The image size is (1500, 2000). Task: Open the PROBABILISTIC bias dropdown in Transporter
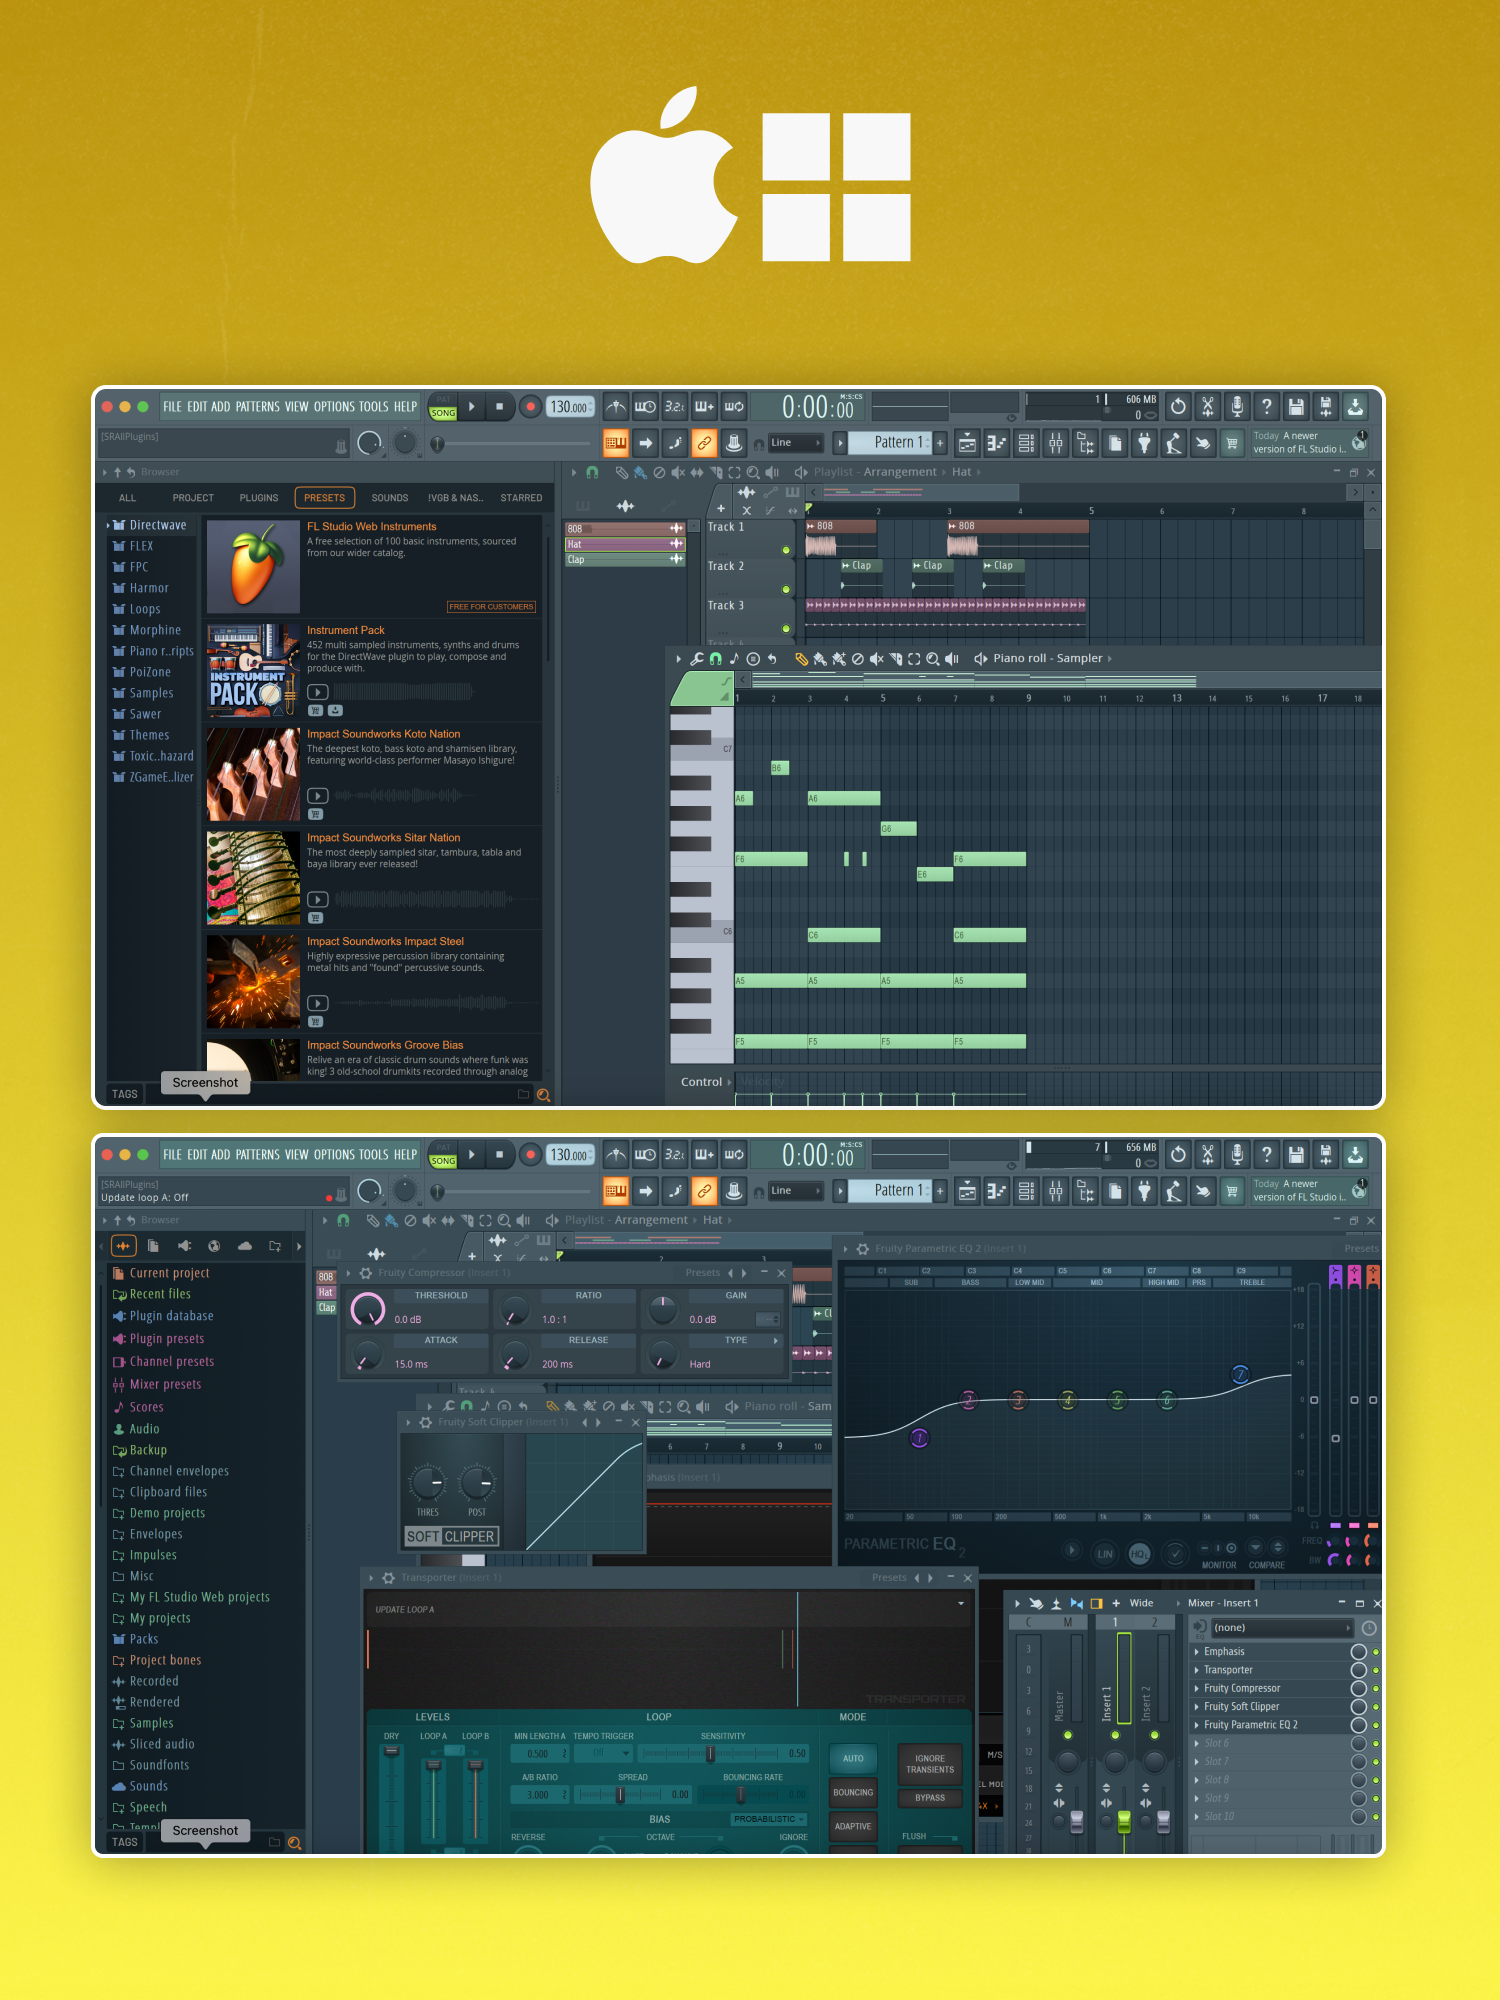768,1819
